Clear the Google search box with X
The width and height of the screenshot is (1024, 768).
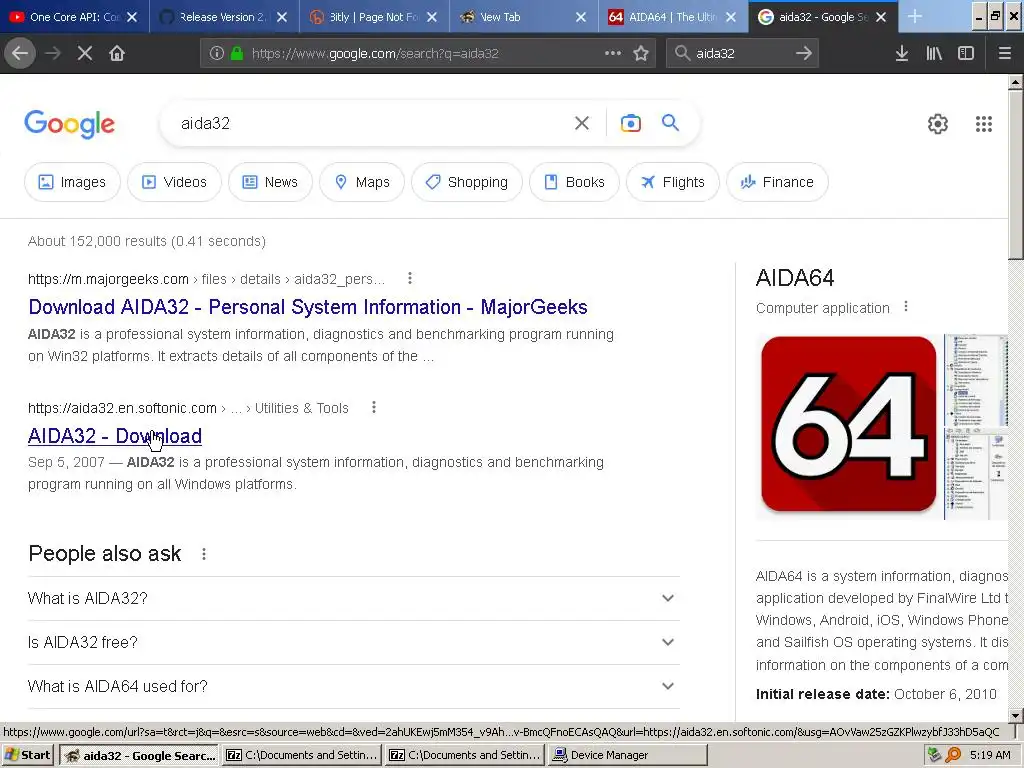(x=582, y=123)
